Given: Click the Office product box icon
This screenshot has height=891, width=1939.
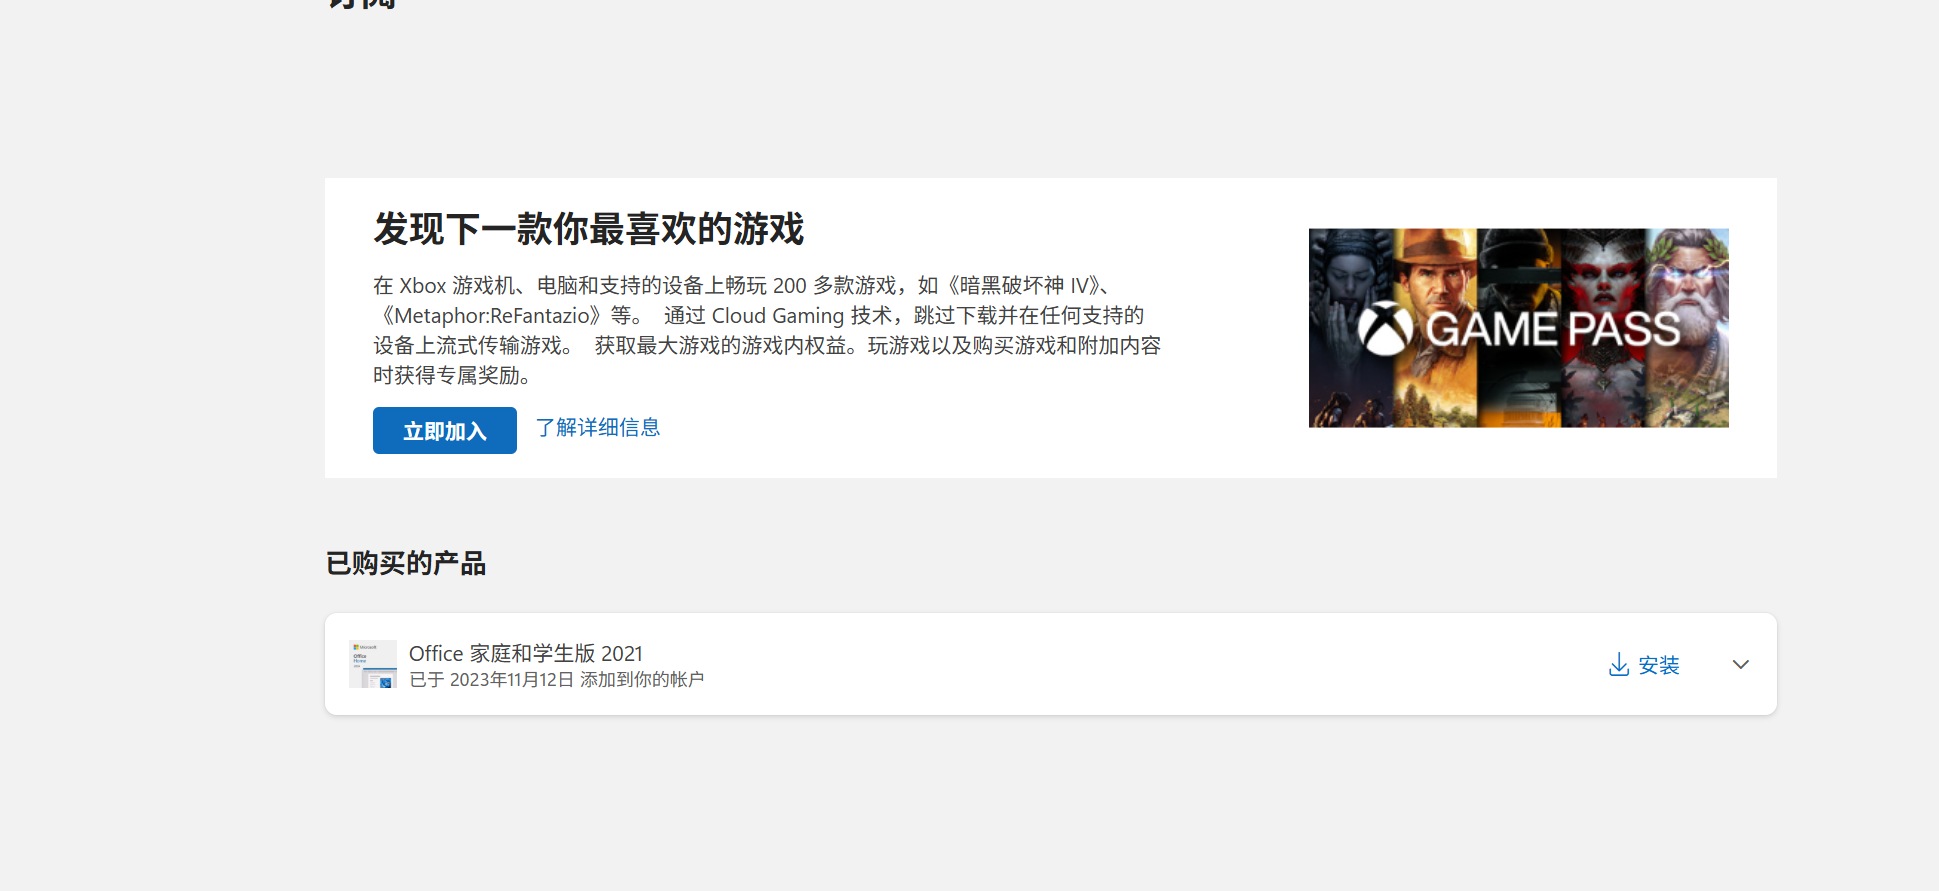Looking at the screenshot, I should [x=373, y=664].
